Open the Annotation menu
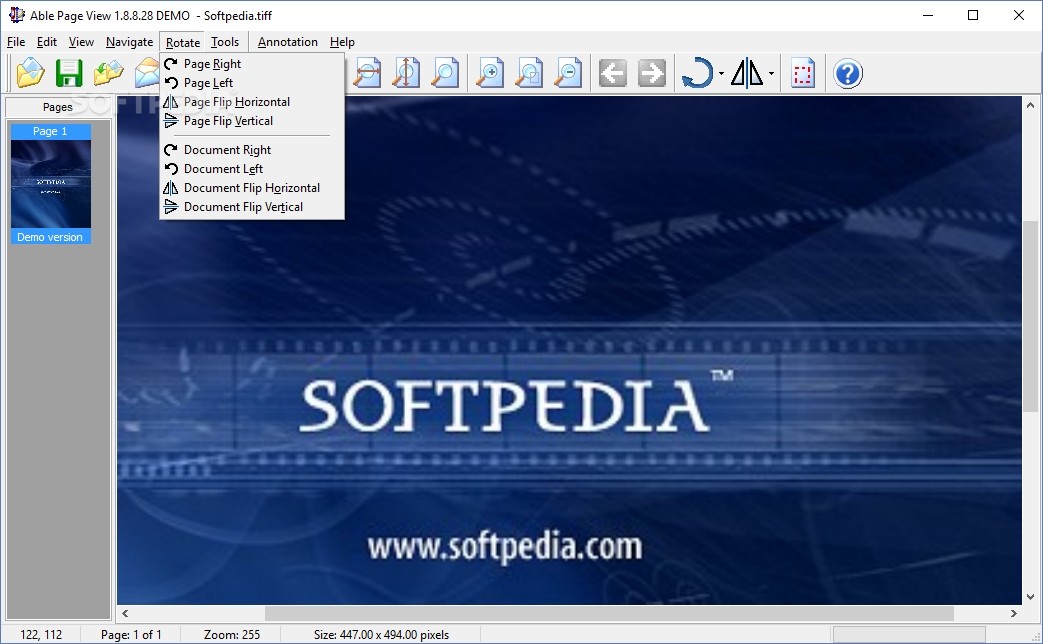The width and height of the screenshot is (1043, 644). (x=287, y=42)
